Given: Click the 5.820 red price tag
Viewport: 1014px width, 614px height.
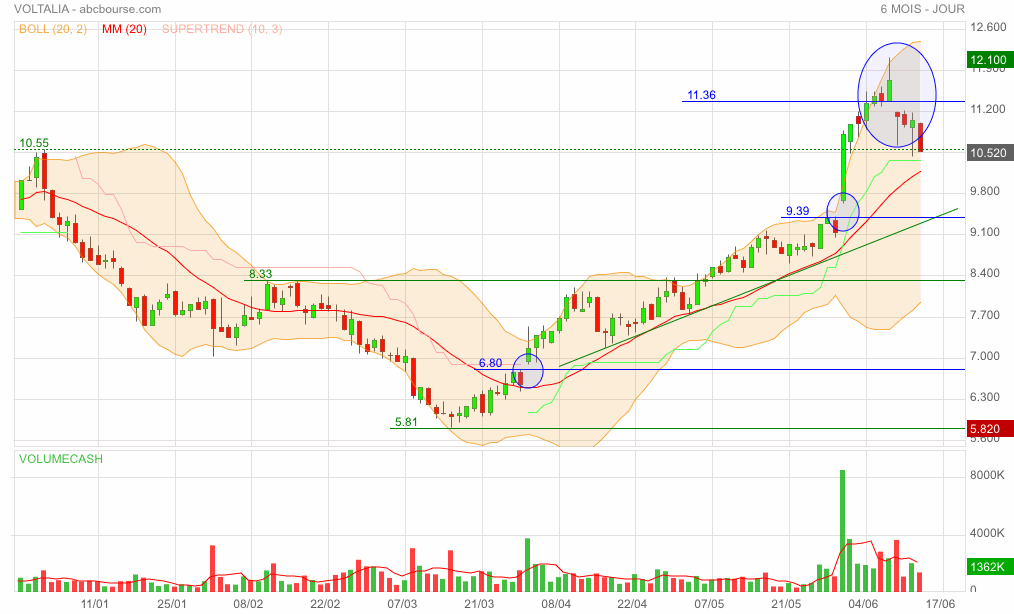Looking at the screenshot, I should click(x=989, y=429).
